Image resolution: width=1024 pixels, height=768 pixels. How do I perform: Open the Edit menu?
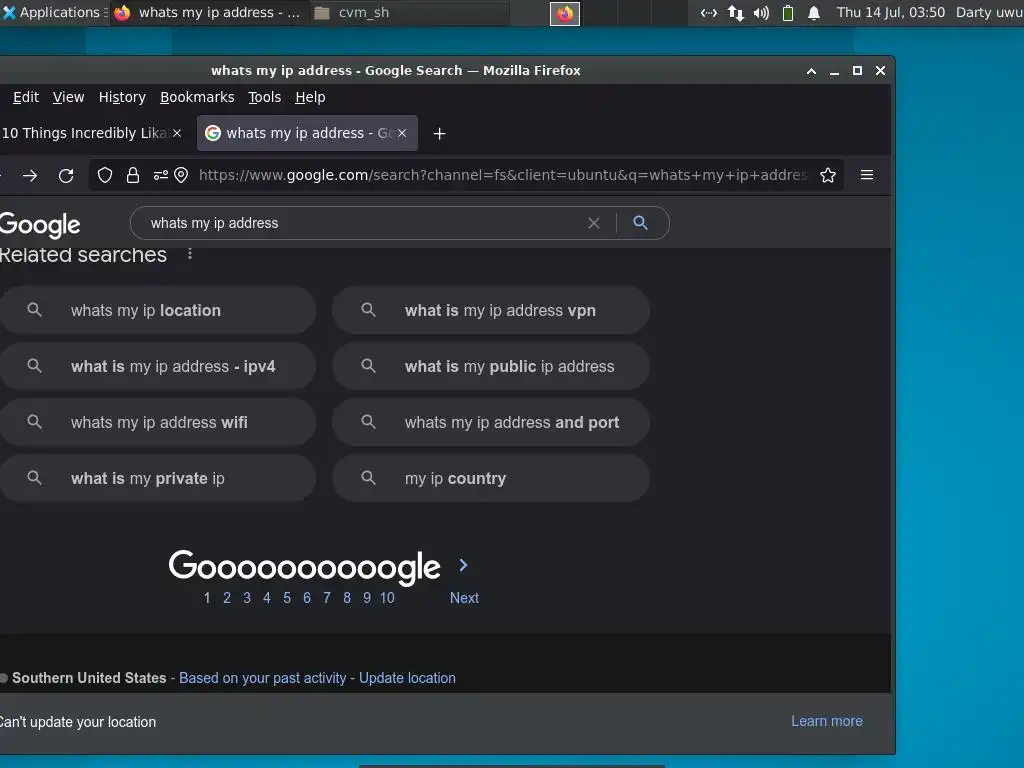26,97
